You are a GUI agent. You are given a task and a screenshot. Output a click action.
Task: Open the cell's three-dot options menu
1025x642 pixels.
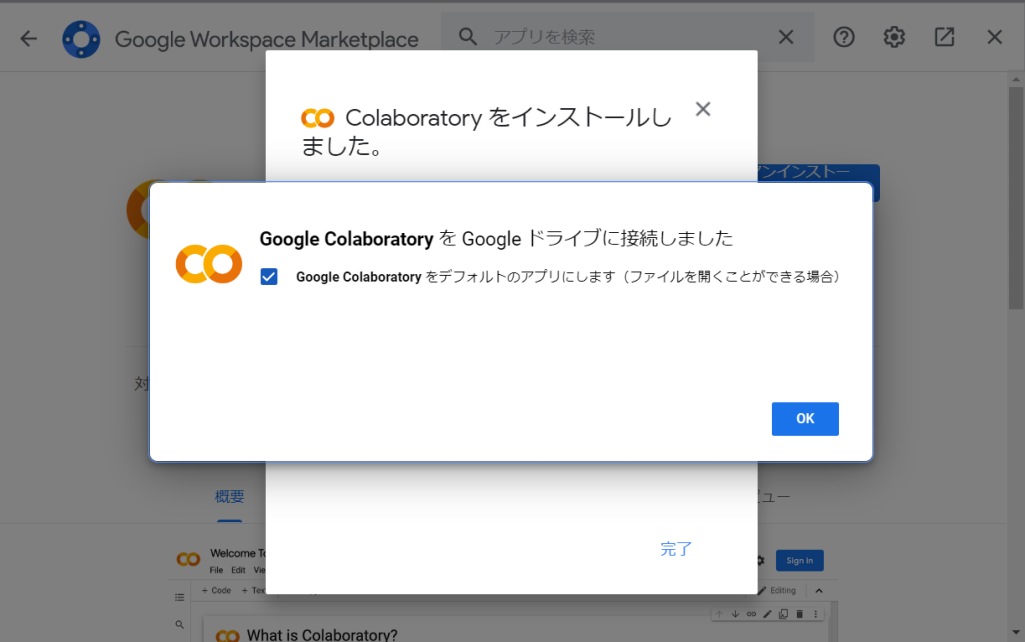[816, 614]
